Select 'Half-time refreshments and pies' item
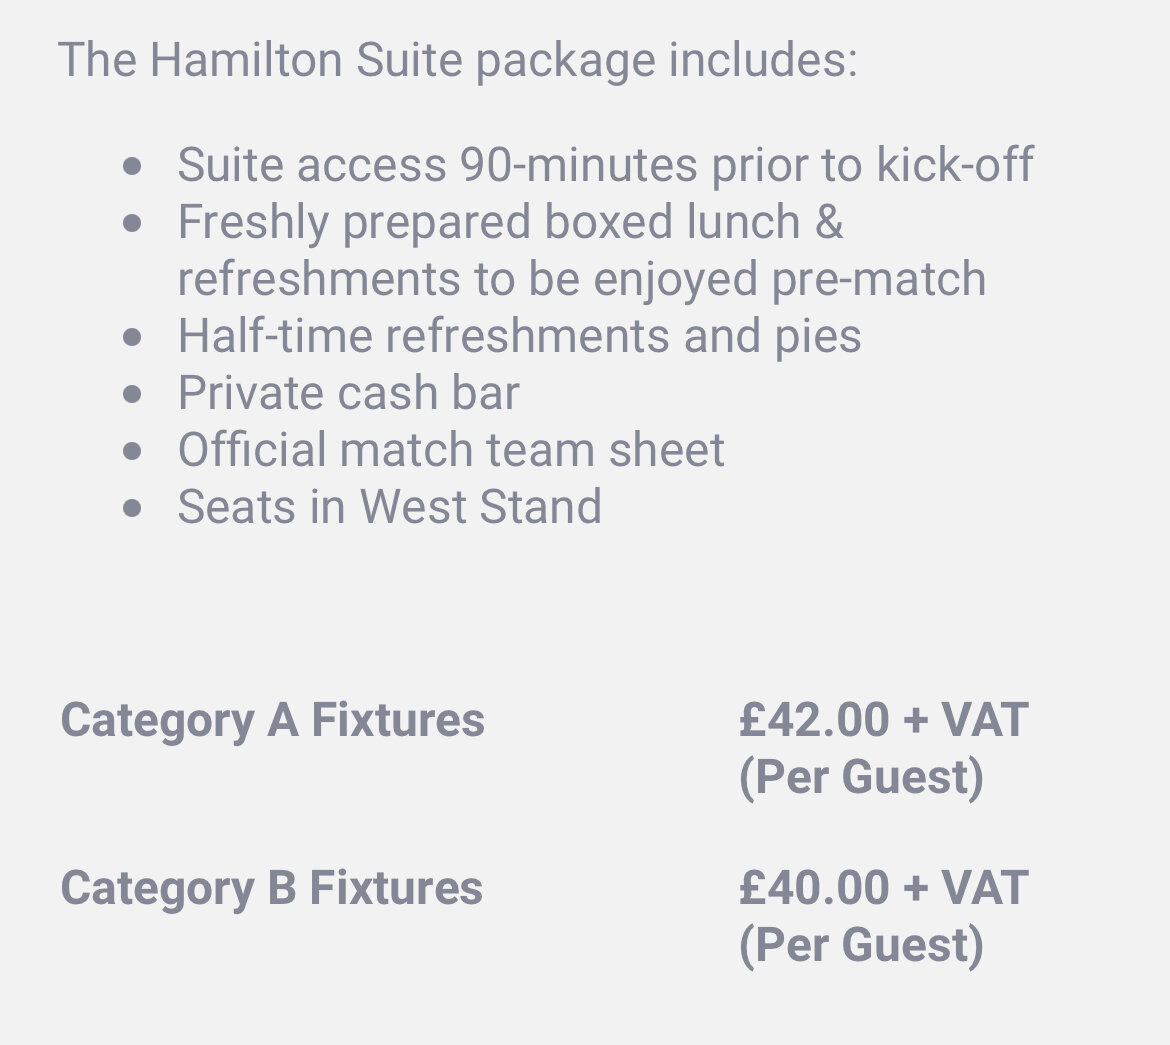 [519, 337]
